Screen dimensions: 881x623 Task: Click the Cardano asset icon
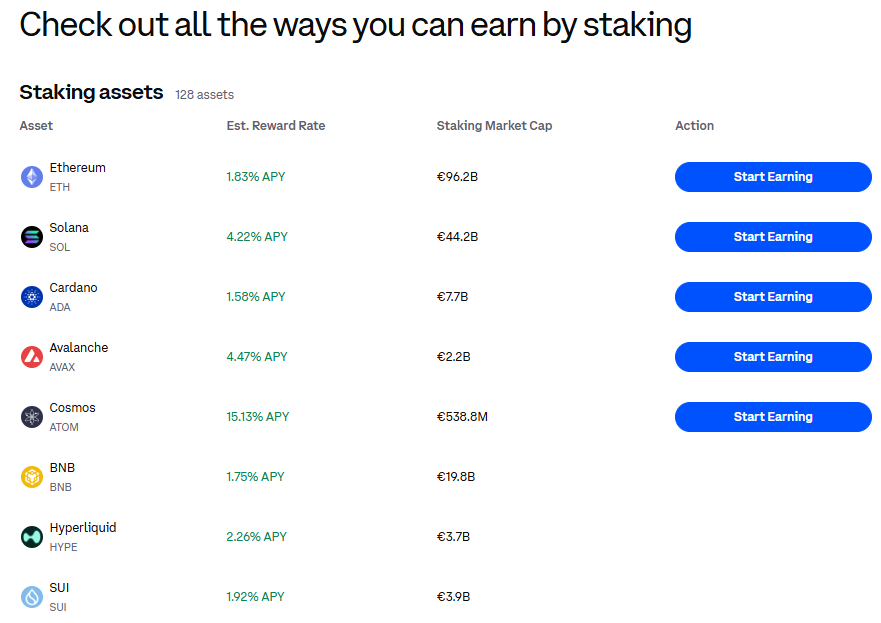pyautogui.click(x=32, y=296)
